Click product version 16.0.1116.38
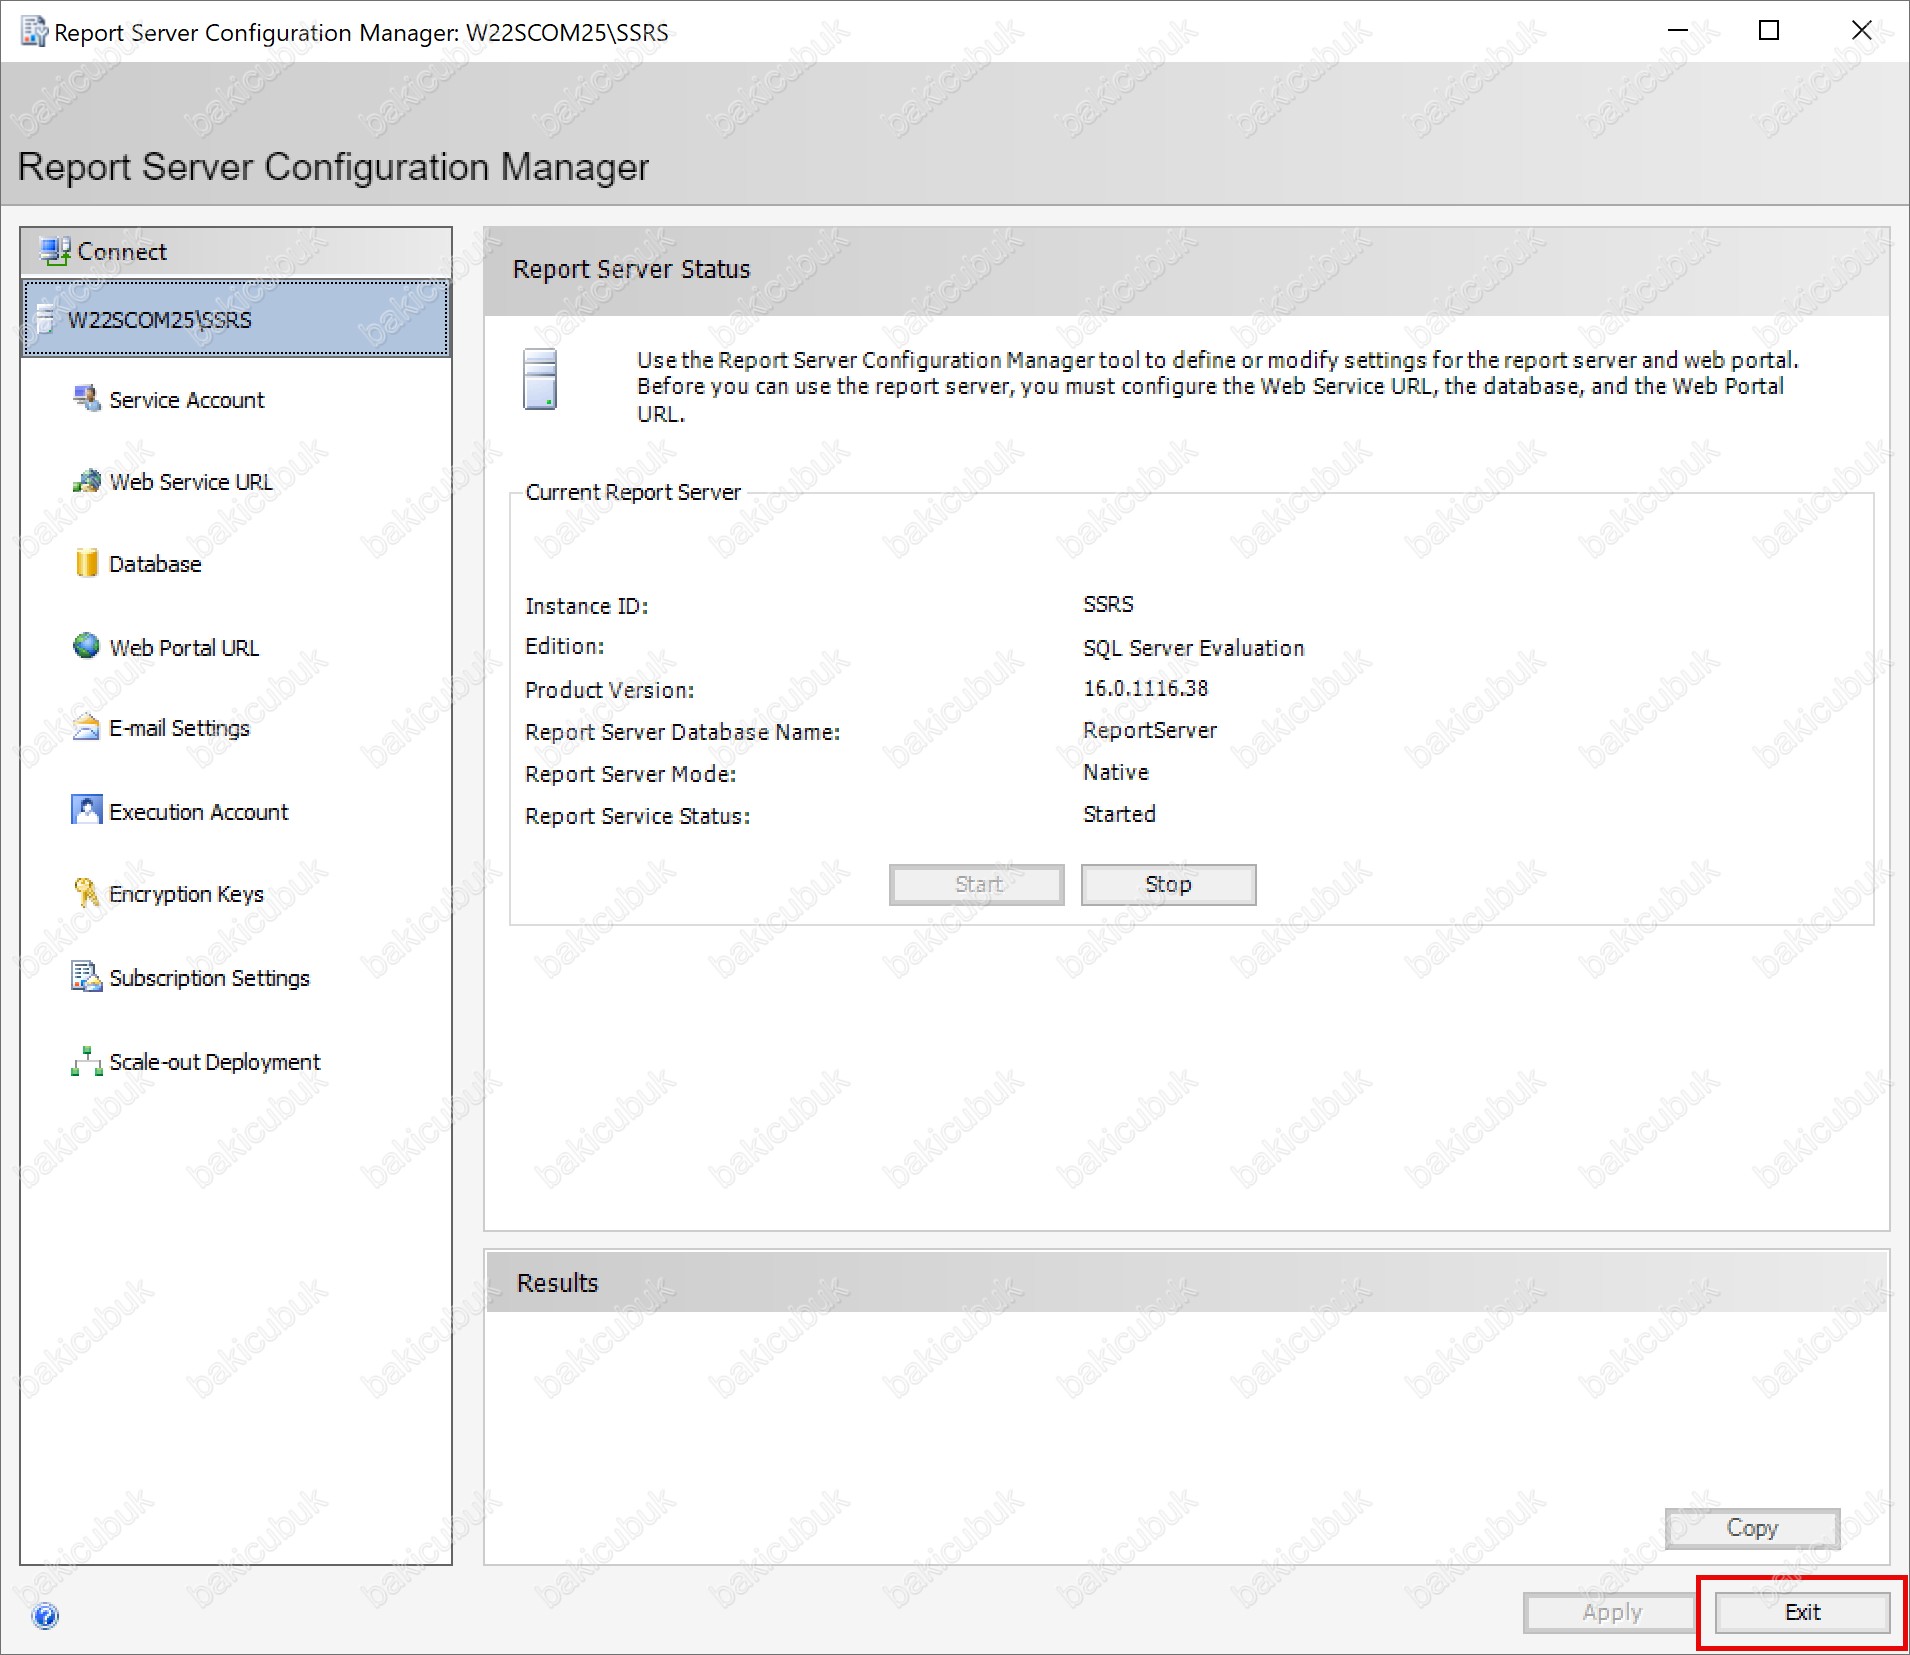Screen dimensions: 1910x1655 (1145, 688)
